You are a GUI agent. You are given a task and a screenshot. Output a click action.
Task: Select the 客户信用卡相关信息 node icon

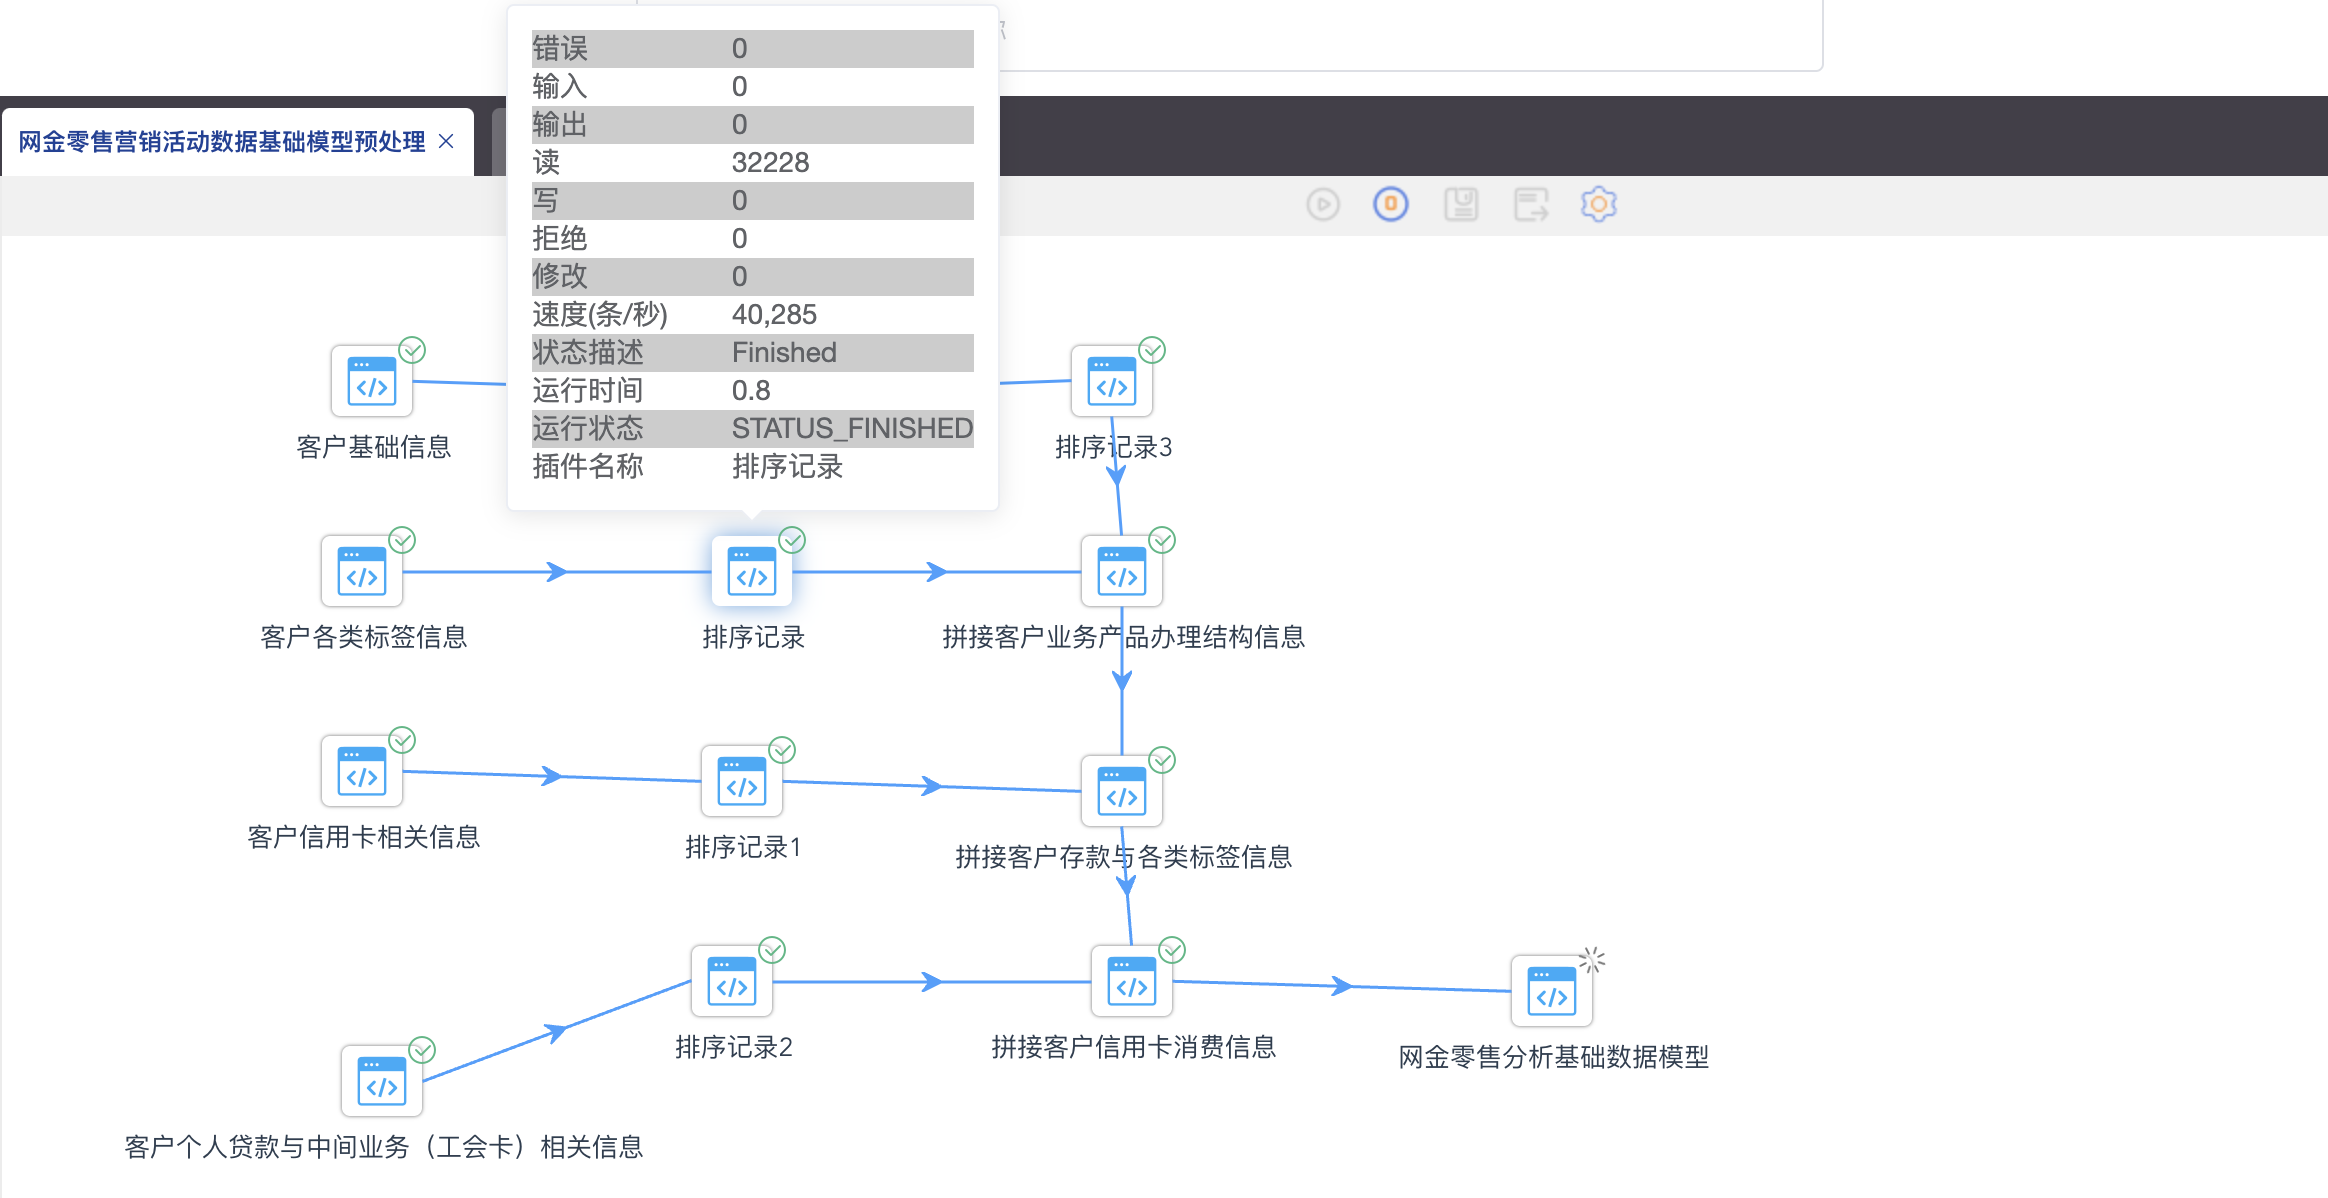pyautogui.click(x=362, y=771)
